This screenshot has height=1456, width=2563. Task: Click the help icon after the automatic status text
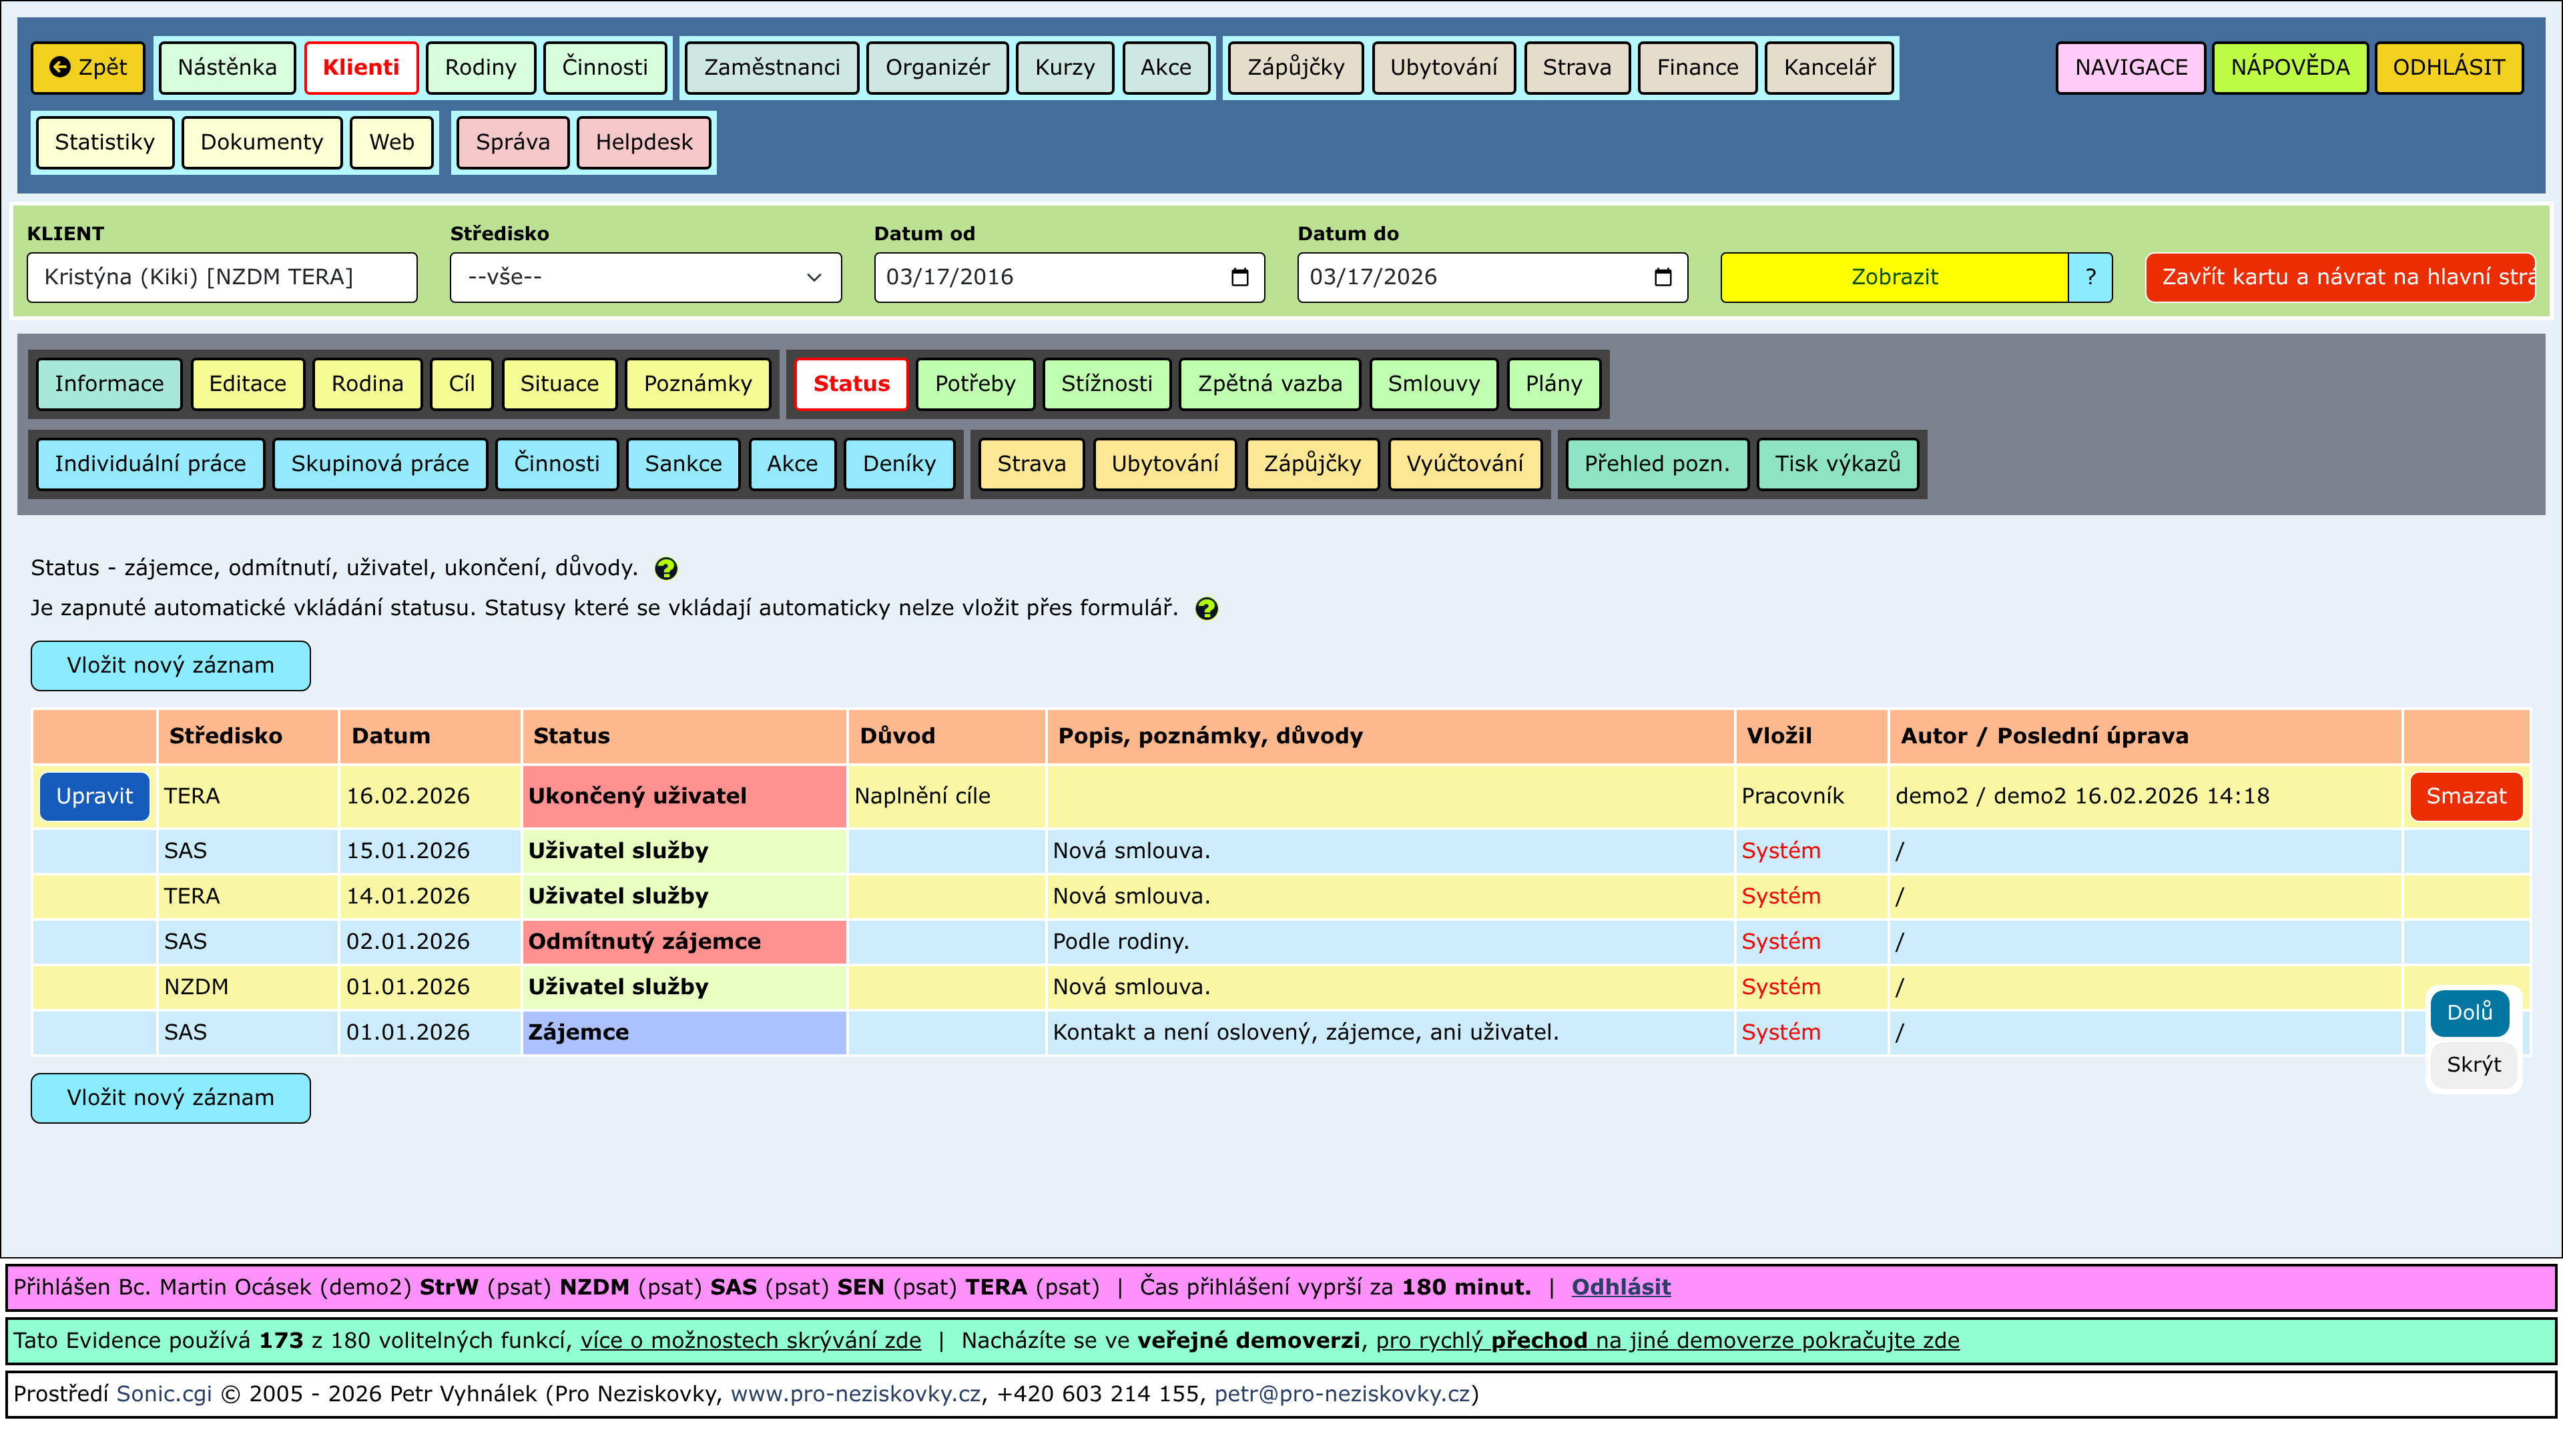(1207, 609)
